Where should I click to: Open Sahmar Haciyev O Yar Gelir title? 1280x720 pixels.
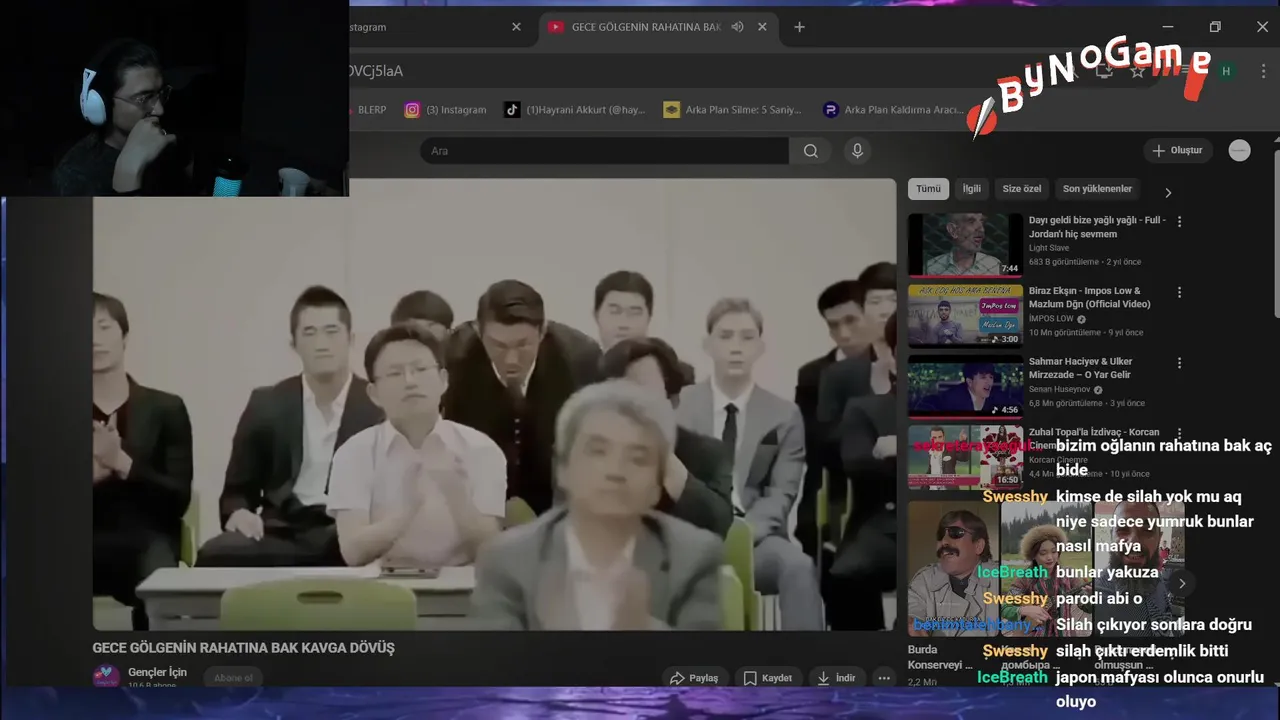coord(1080,368)
